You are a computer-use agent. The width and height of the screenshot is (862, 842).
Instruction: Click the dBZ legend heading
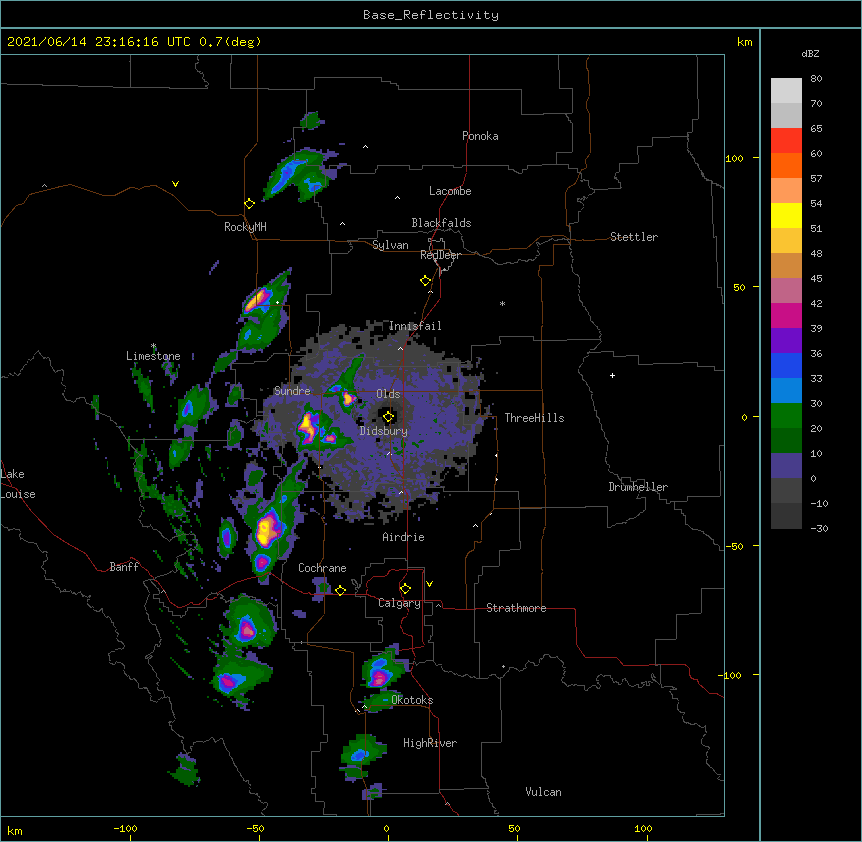pyautogui.click(x=810, y=54)
